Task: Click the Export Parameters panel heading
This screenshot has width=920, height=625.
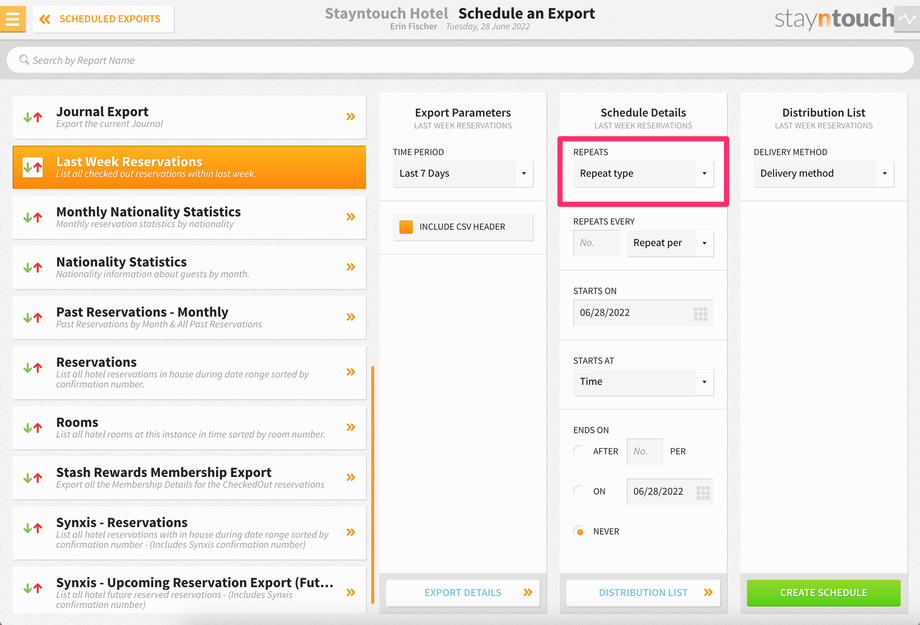Action: 463,113
